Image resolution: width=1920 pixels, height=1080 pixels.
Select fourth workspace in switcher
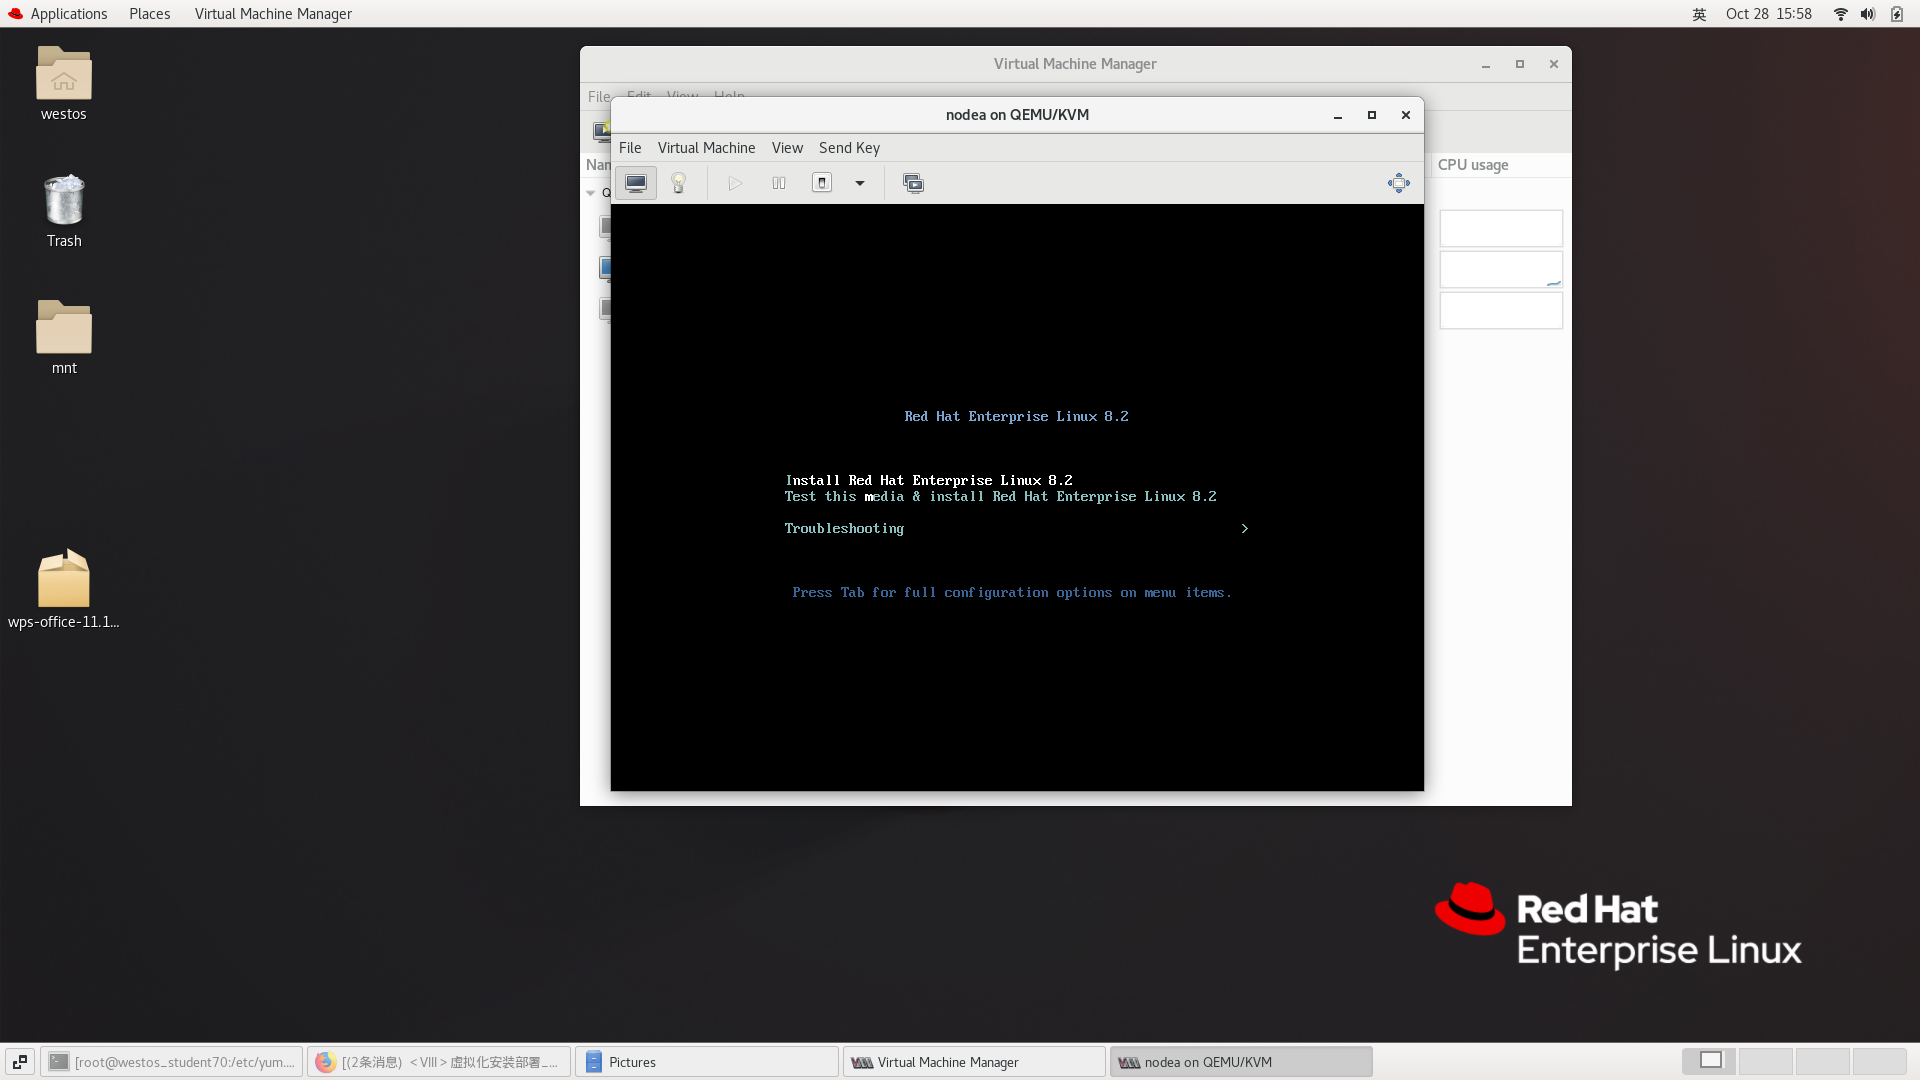(1880, 1061)
